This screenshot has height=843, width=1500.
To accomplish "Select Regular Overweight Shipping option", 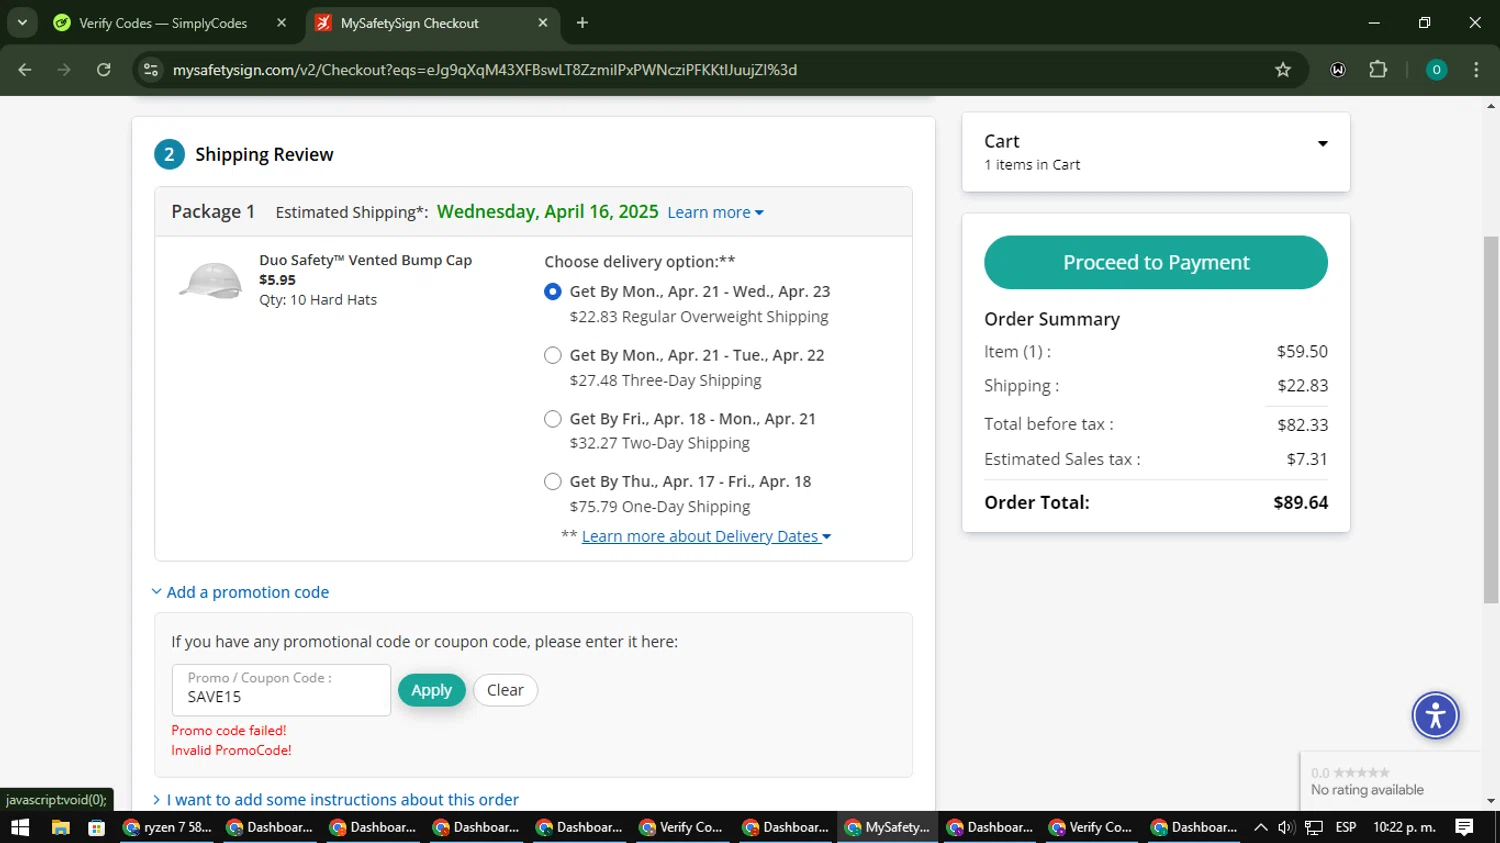I will [x=553, y=292].
